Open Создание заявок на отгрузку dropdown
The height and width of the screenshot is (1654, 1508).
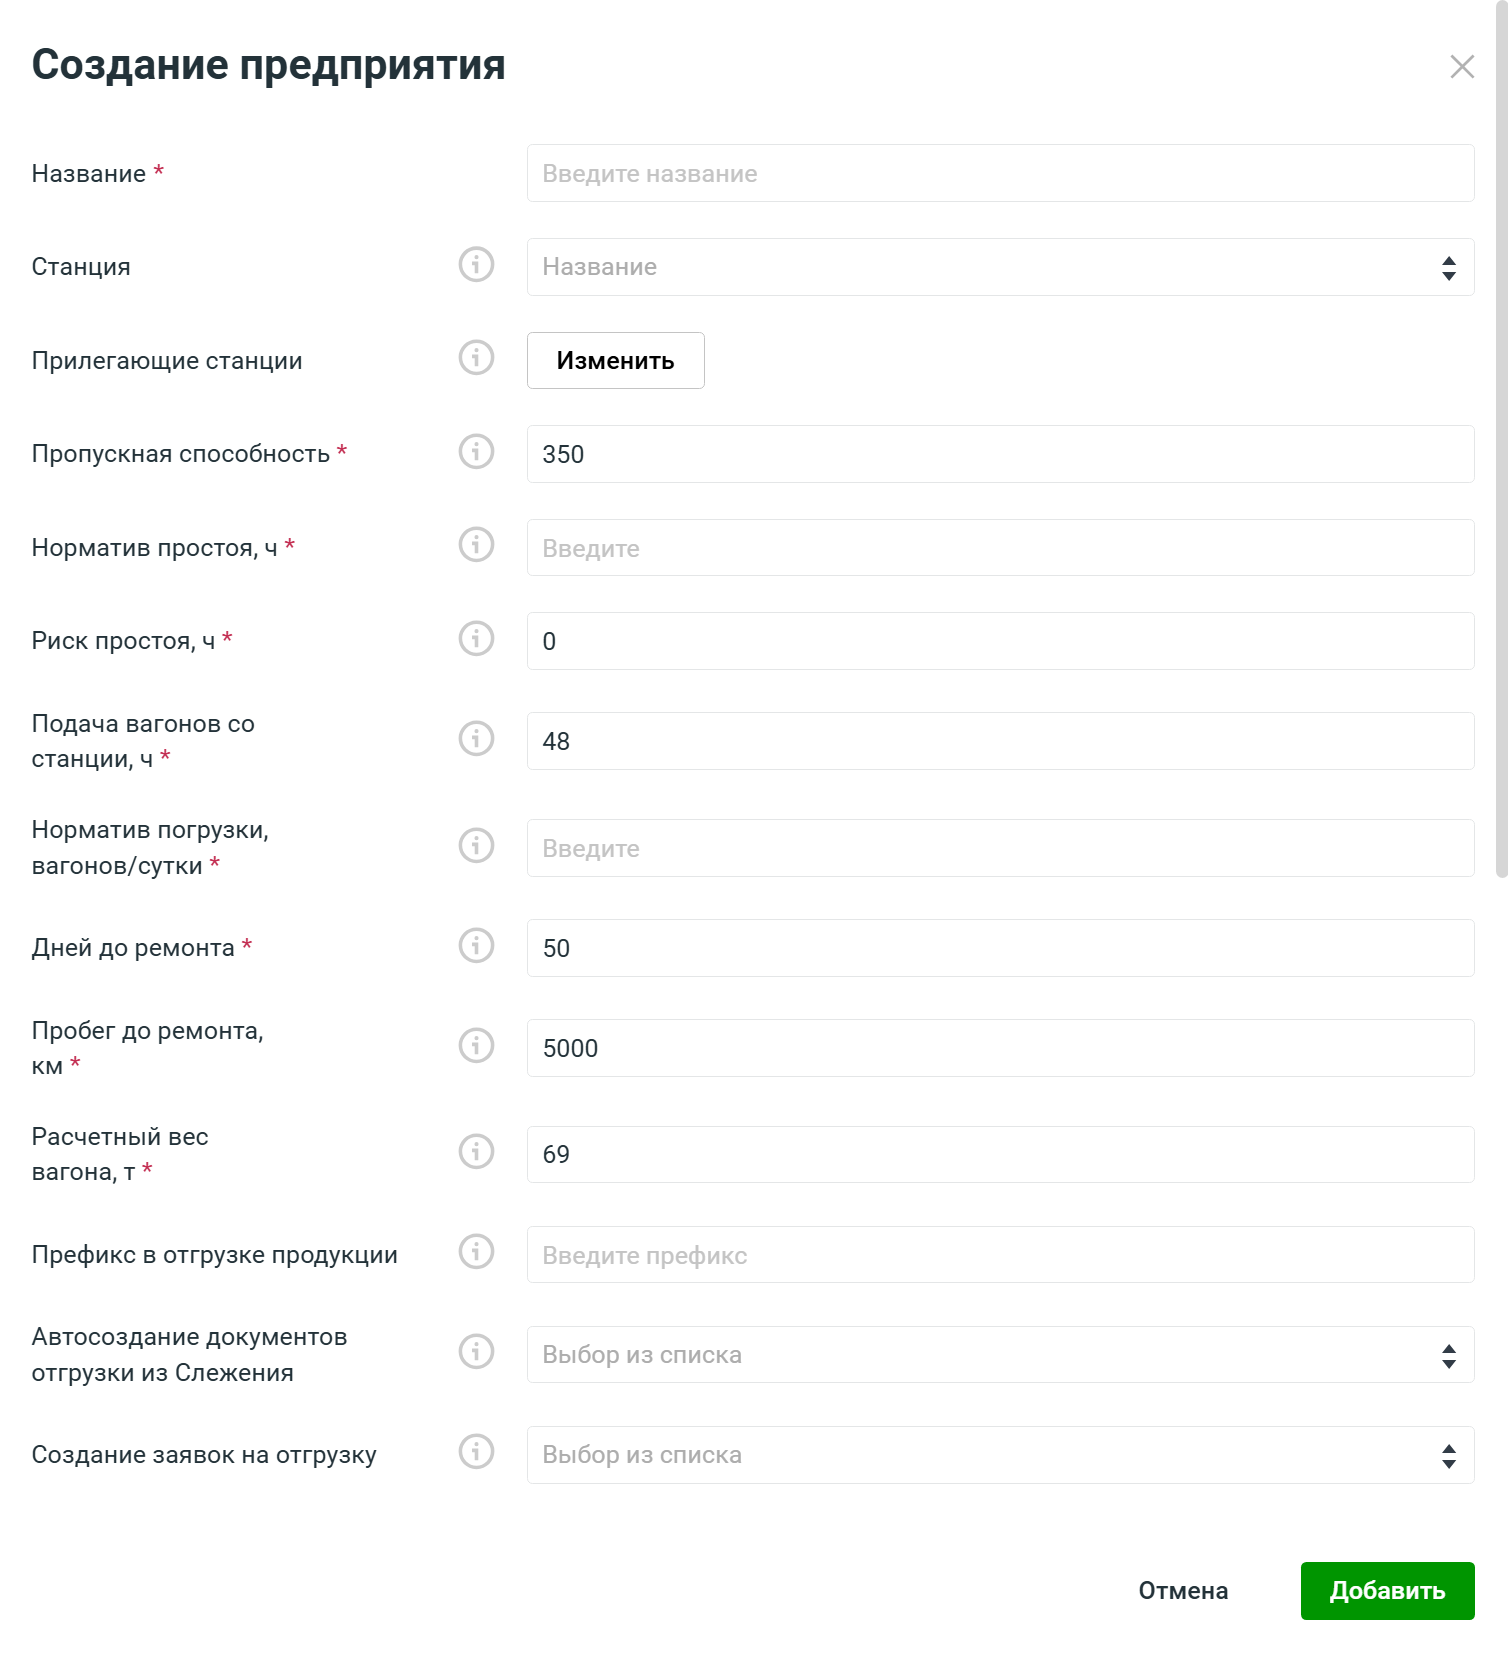coord(1000,1455)
